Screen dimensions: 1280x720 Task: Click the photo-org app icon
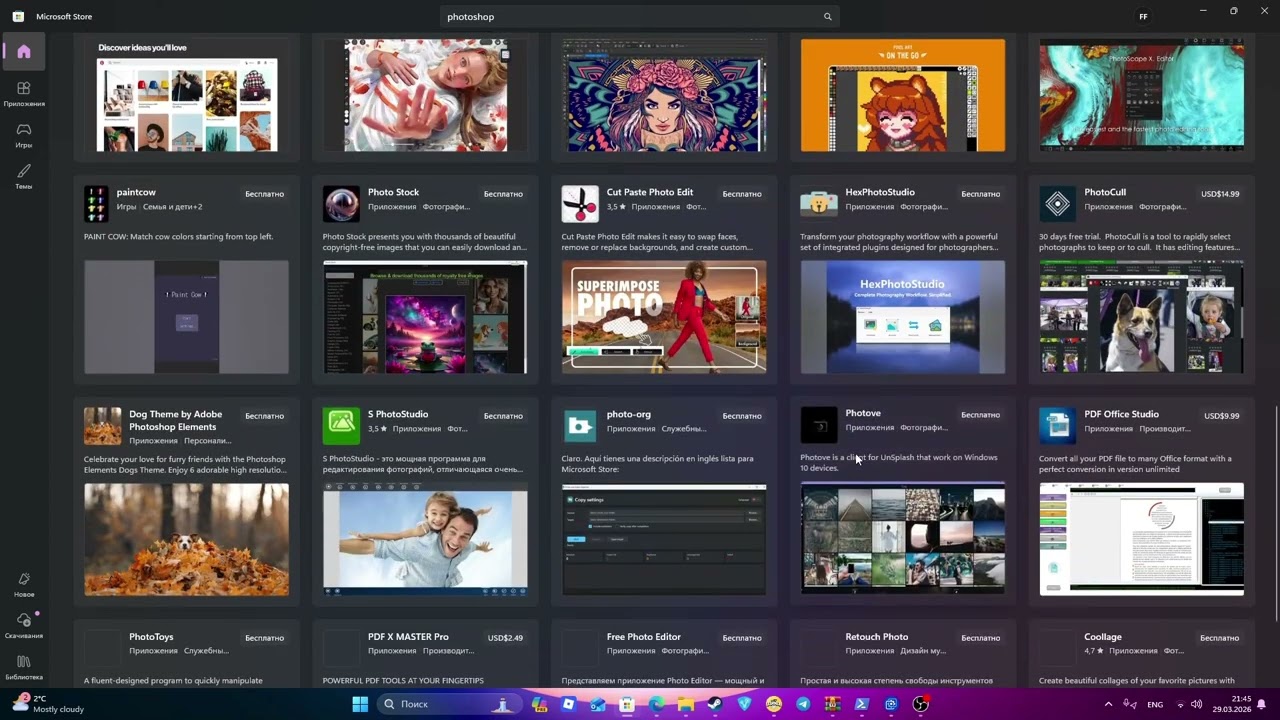pos(580,426)
